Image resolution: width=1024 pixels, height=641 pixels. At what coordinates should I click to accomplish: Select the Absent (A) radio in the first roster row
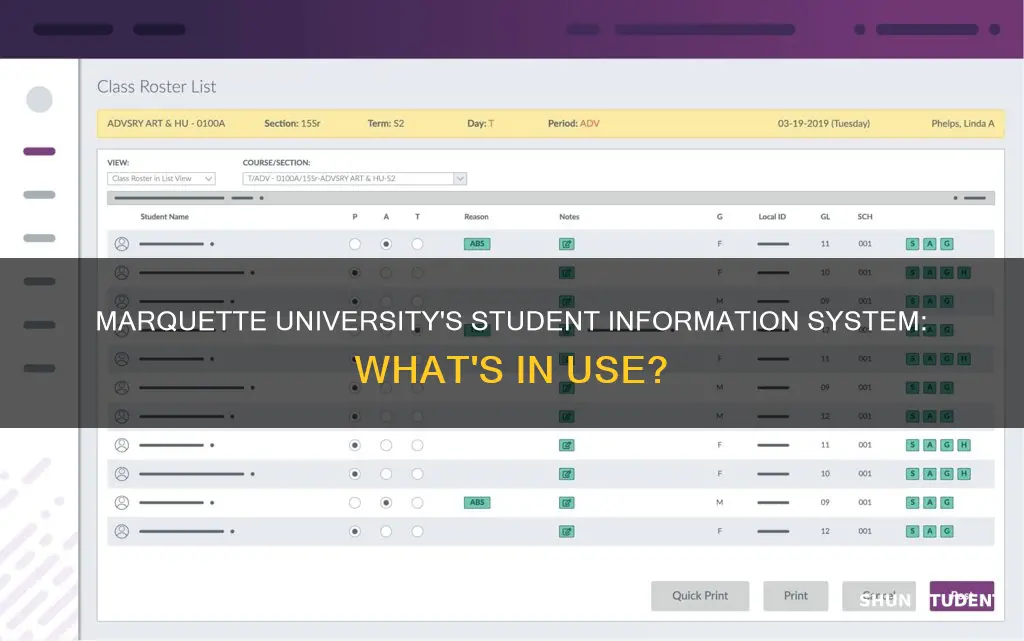point(386,244)
